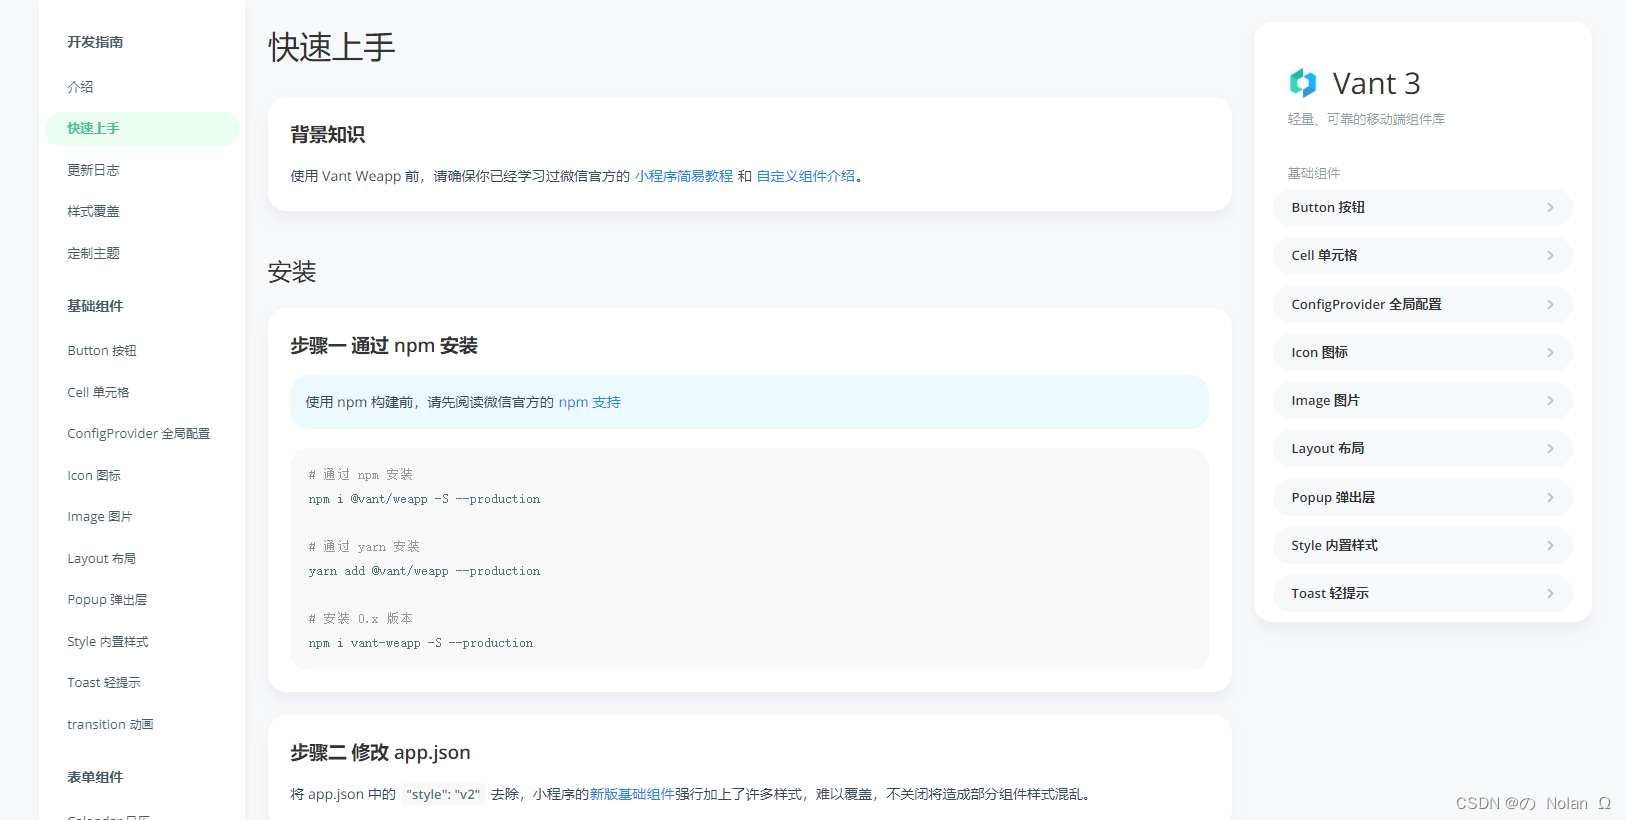
Task: Open chevron arrow on Layout 布局 preview row
Action: coord(1550,449)
